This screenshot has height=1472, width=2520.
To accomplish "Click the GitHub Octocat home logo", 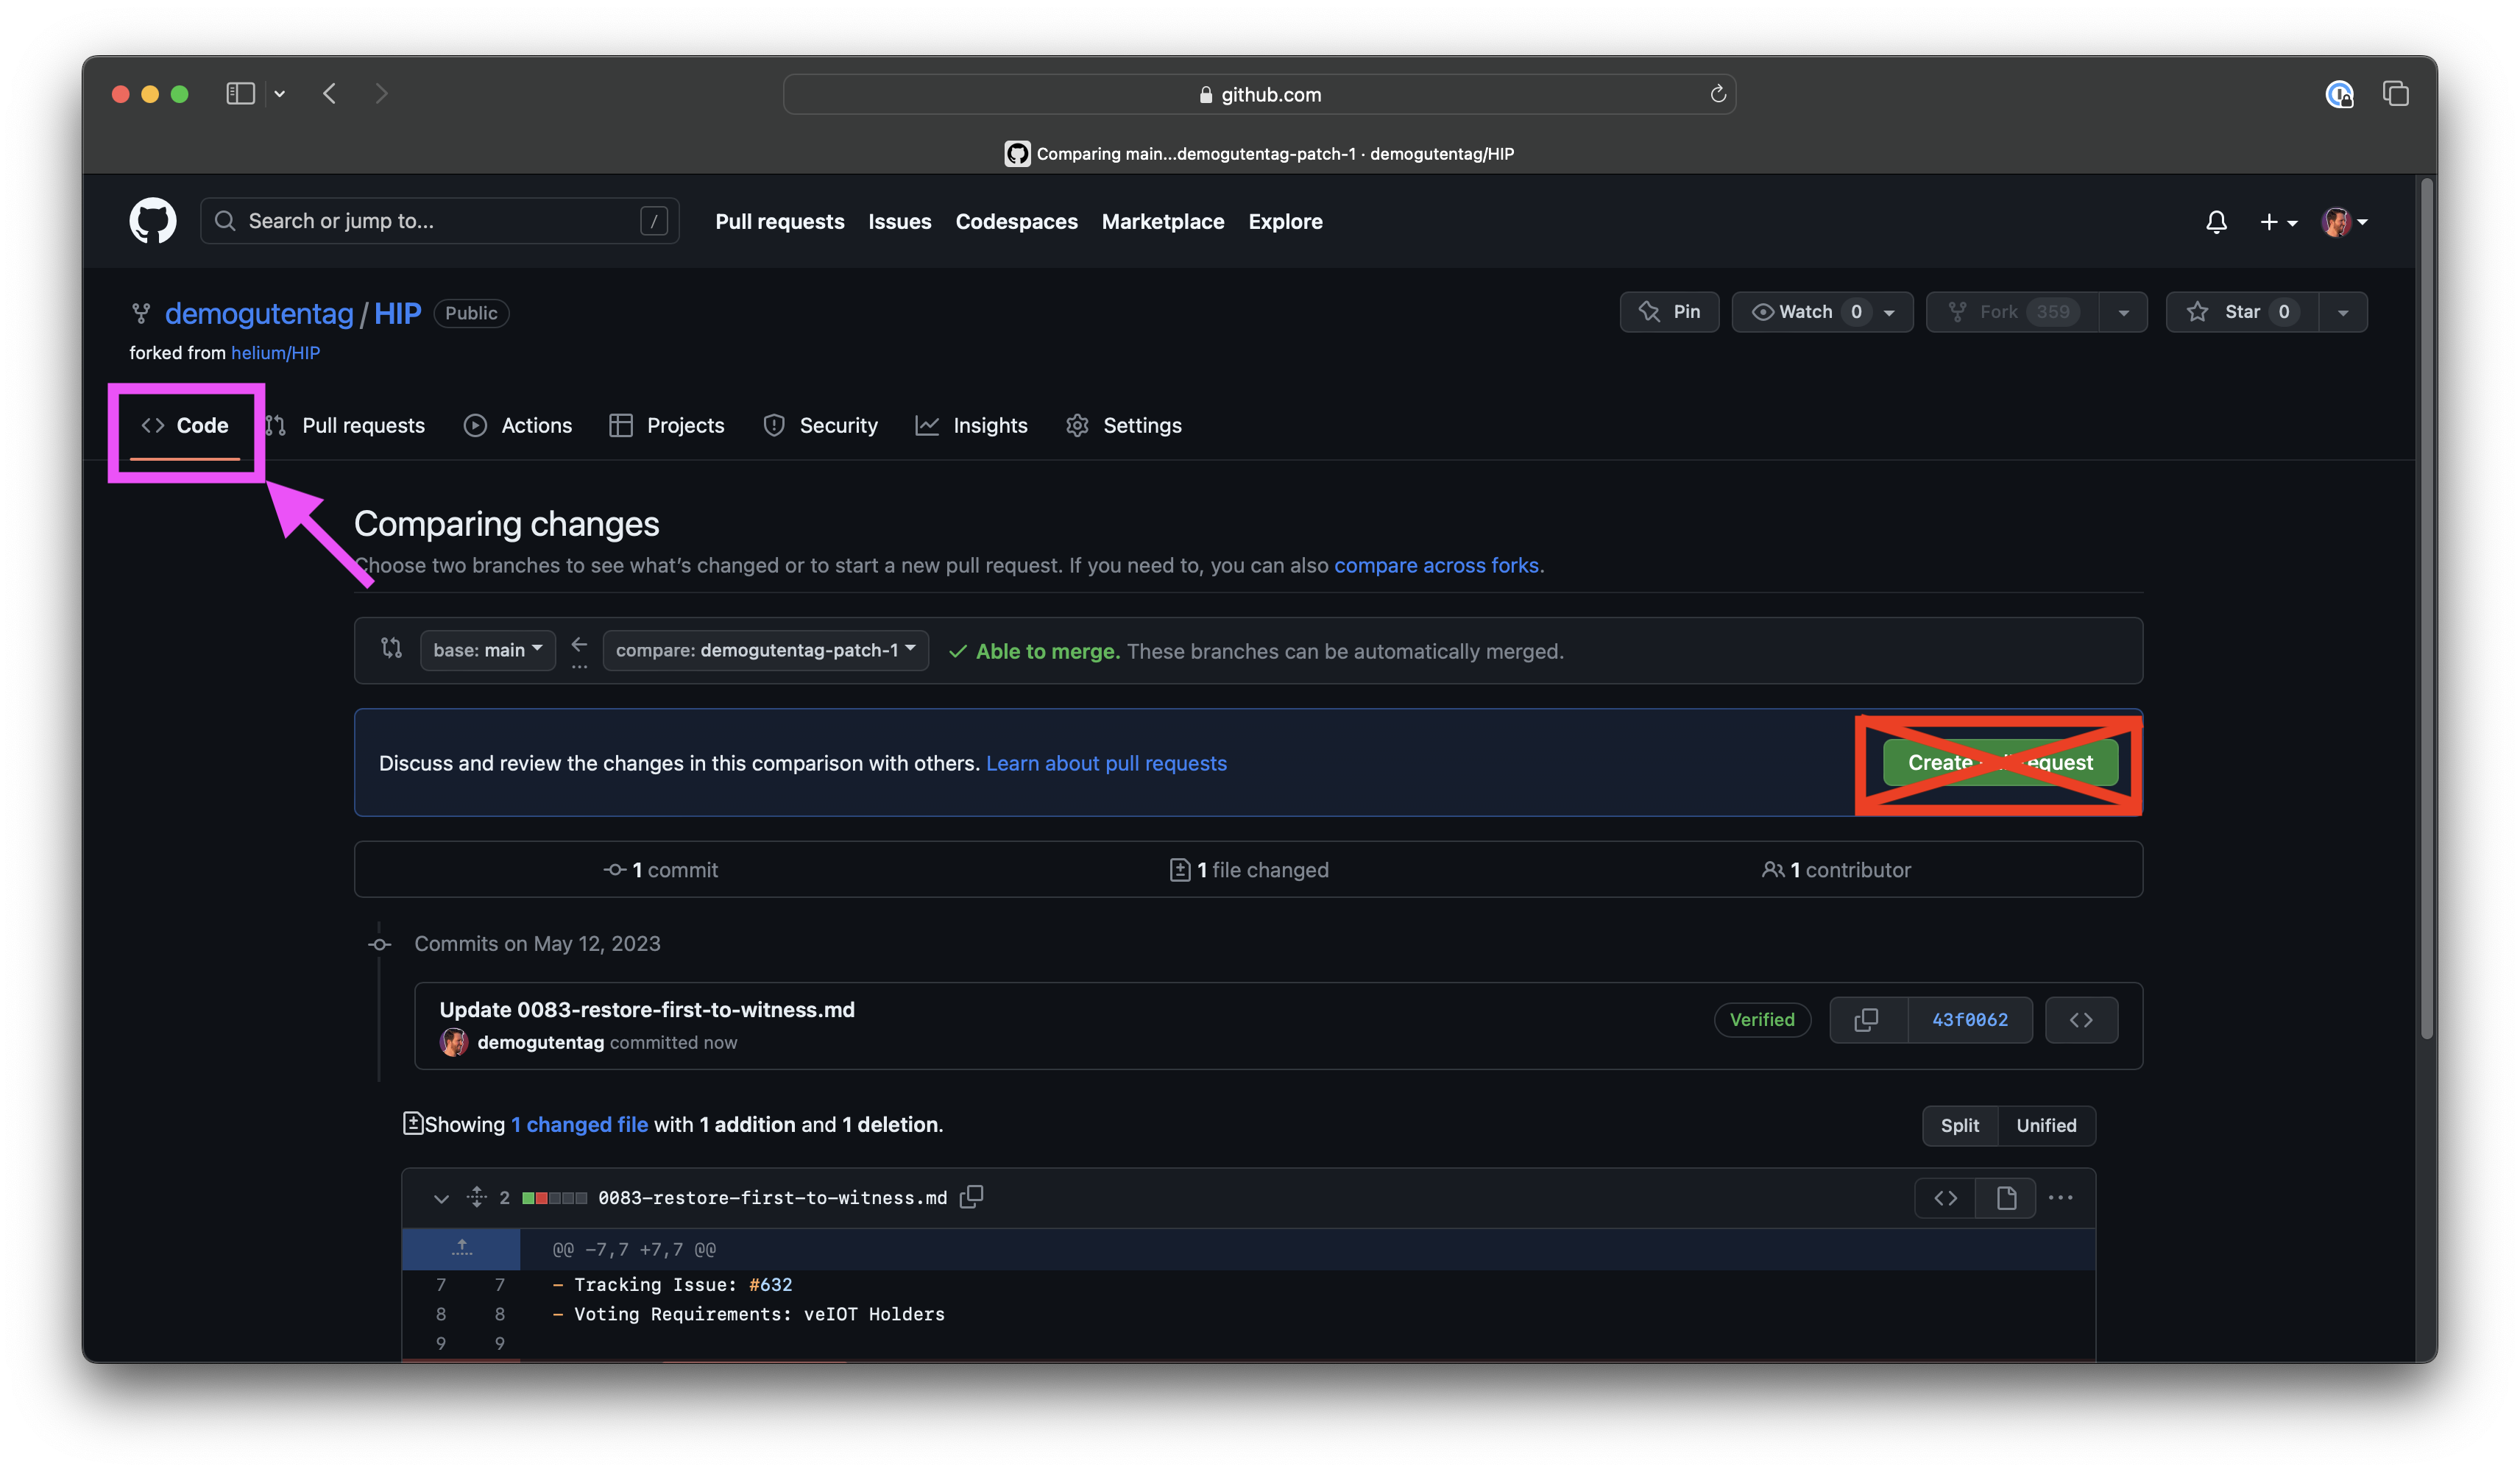I will click(x=152, y=221).
